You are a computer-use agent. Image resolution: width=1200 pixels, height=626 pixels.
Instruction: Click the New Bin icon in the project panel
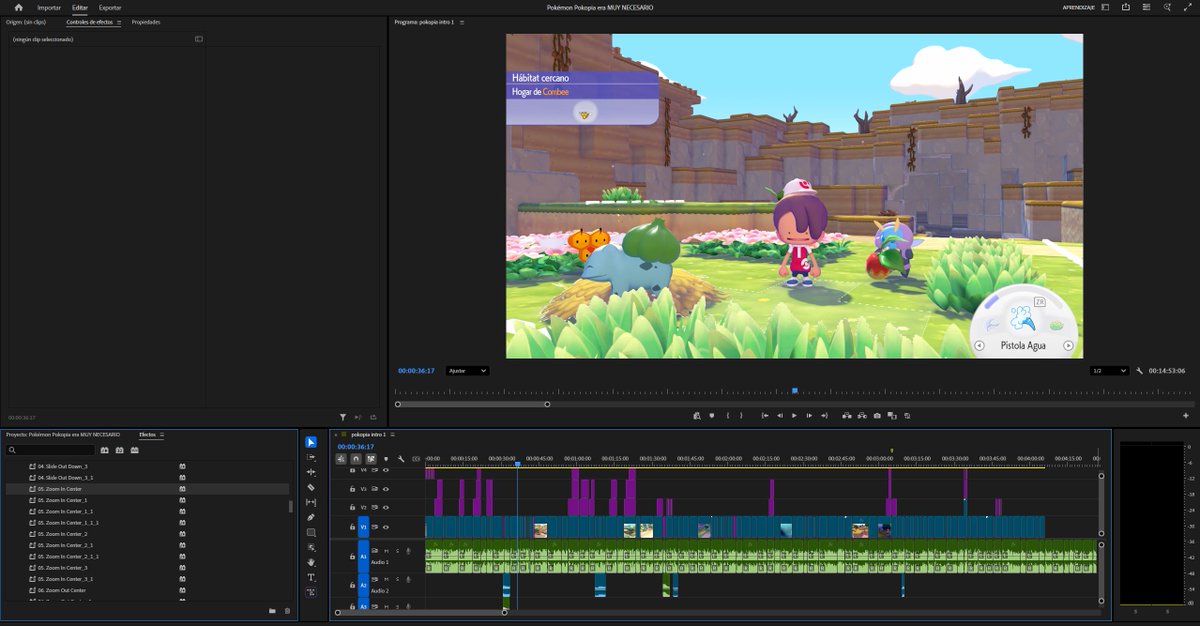(273, 610)
